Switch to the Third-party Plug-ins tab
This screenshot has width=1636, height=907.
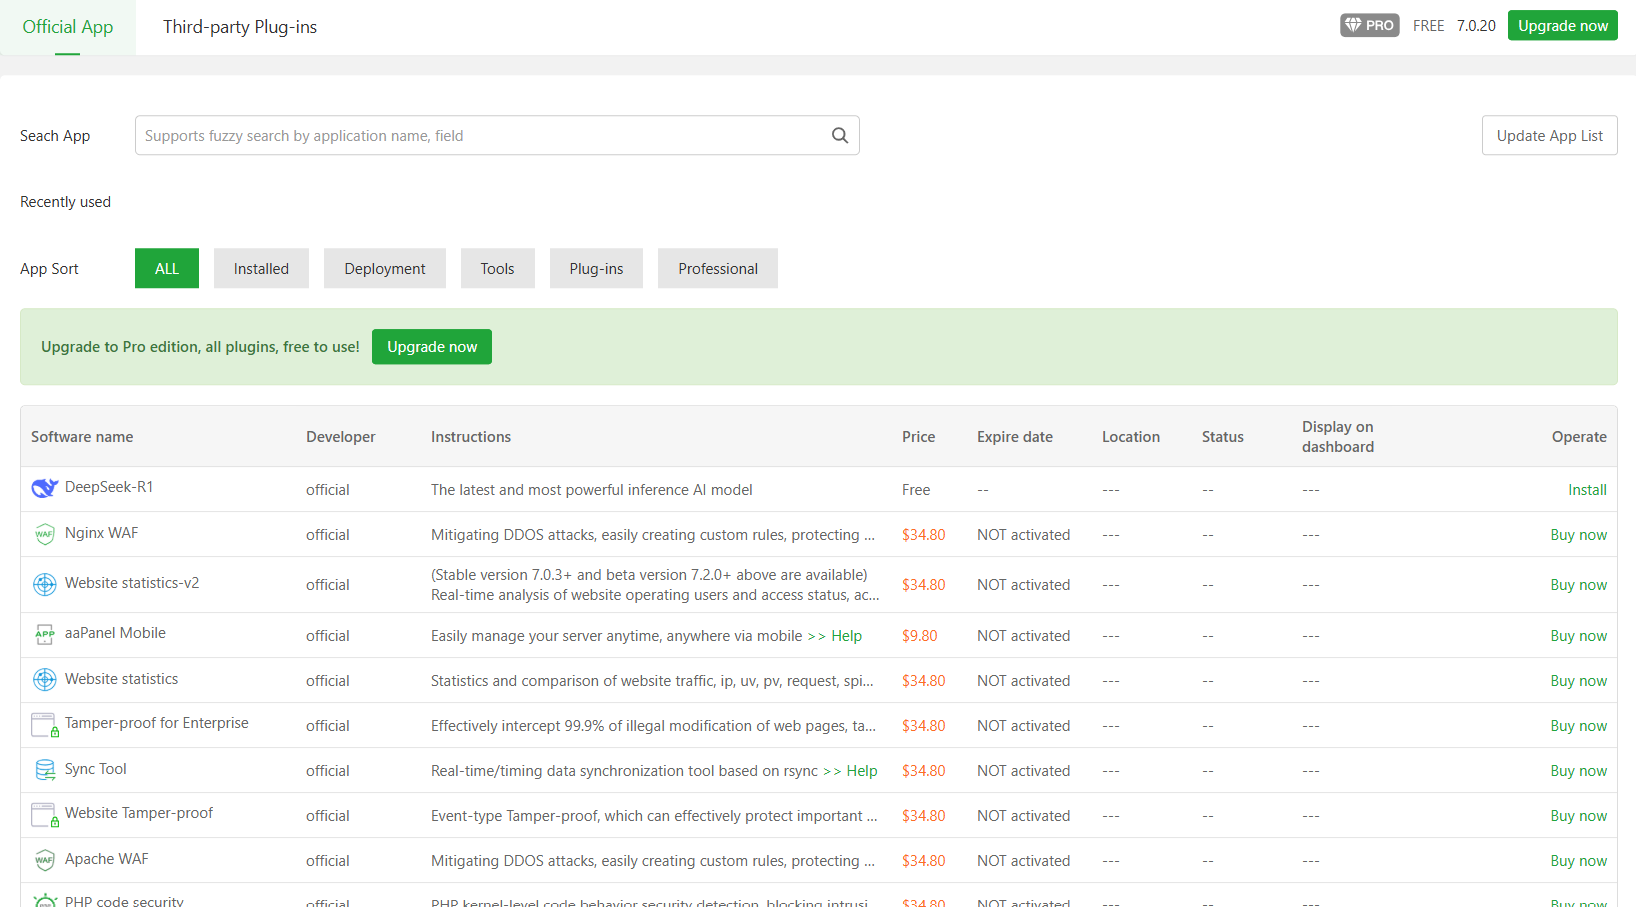coord(240,27)
